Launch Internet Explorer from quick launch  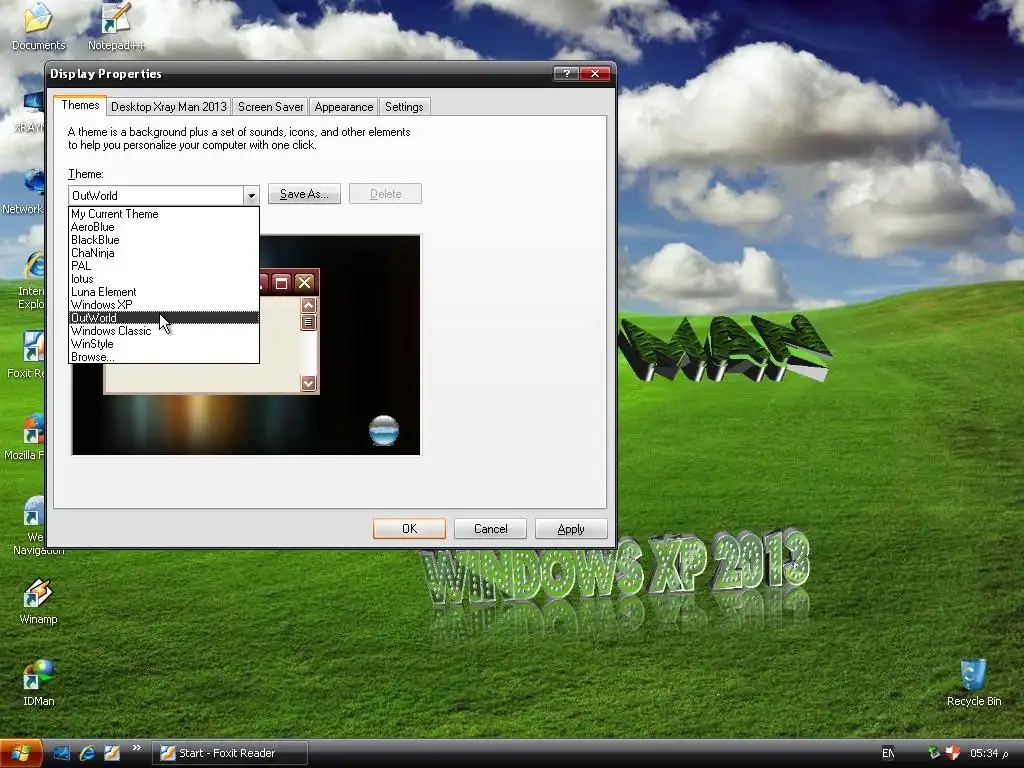click(x=87, y=753)
